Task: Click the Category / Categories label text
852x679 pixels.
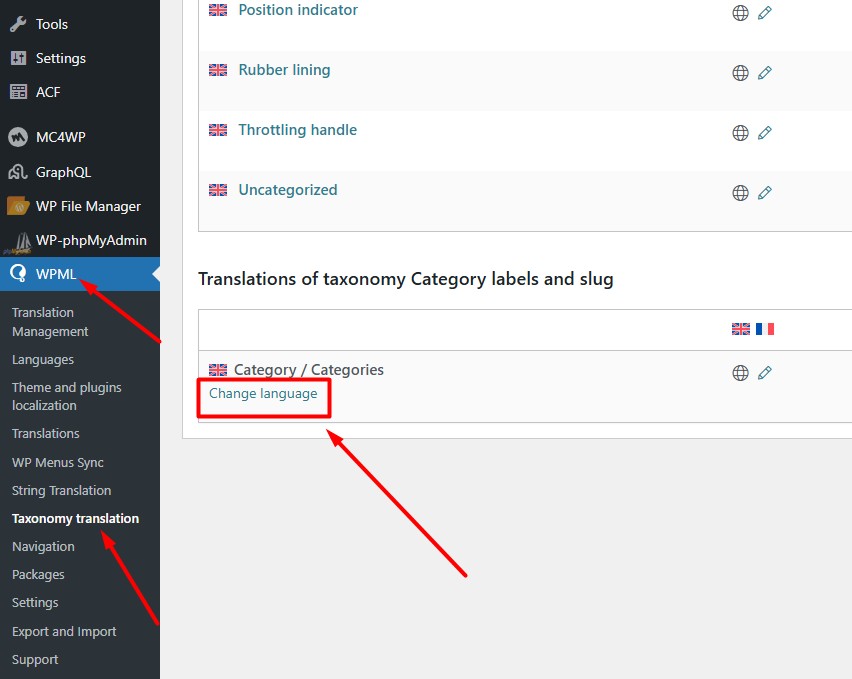Action: coord(309,370)
